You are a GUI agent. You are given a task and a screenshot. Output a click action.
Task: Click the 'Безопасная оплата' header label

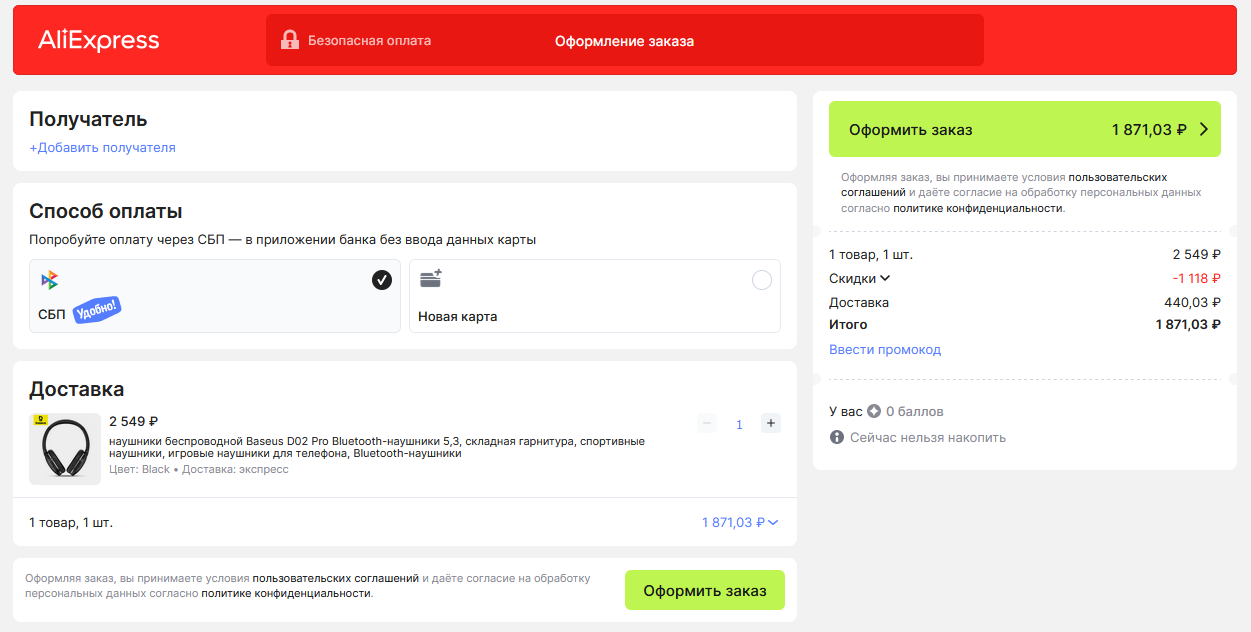coord(369,41)
